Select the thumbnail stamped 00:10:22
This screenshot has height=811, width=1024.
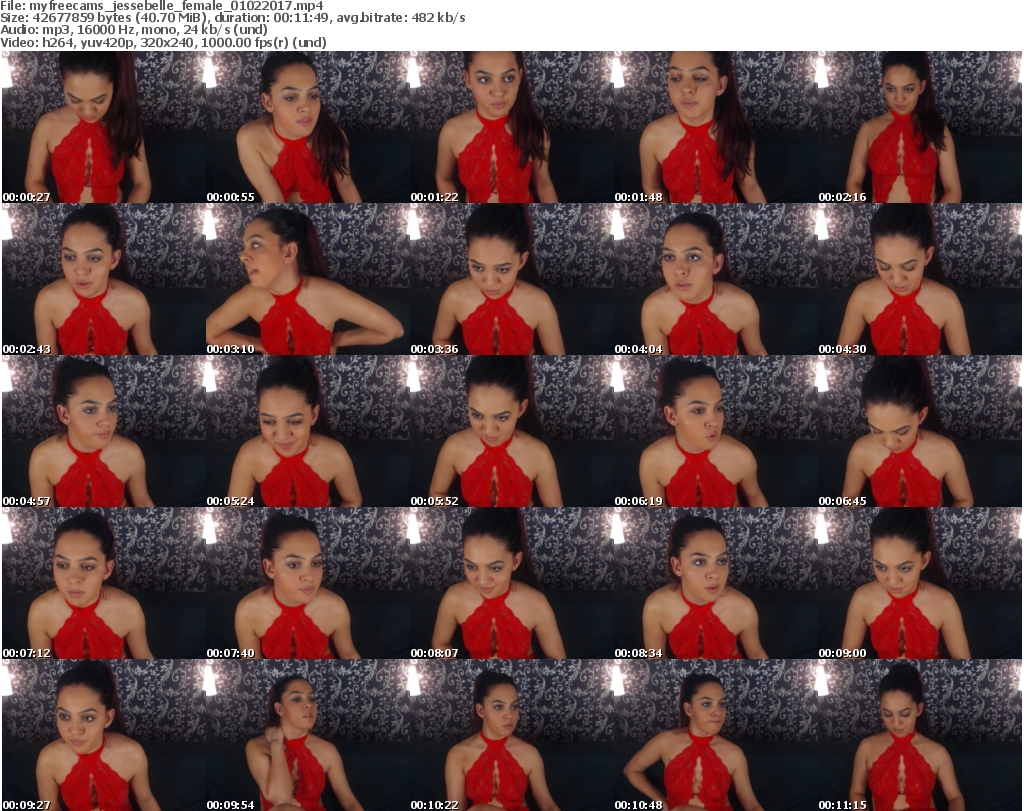tap(512, 735)
